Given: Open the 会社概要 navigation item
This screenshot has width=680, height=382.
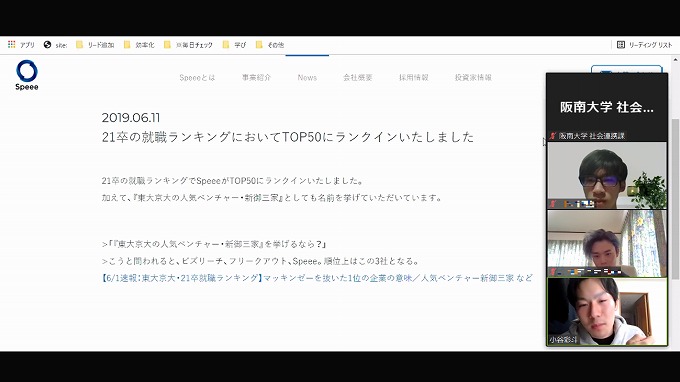Looking at the screenshot, I should point(358,78).
